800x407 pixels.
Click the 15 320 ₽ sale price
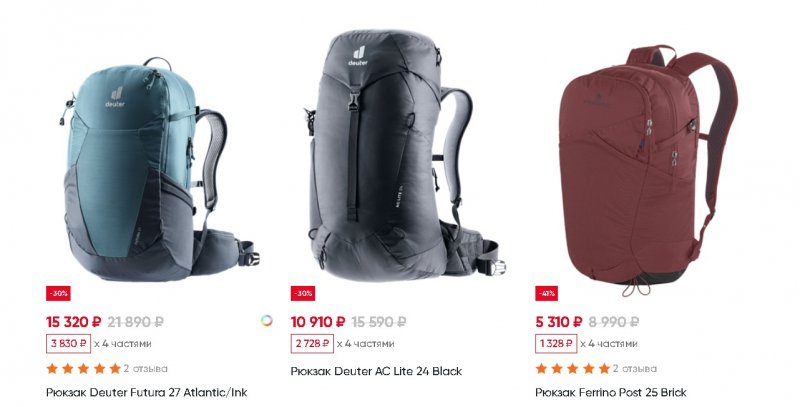[74, 322]
